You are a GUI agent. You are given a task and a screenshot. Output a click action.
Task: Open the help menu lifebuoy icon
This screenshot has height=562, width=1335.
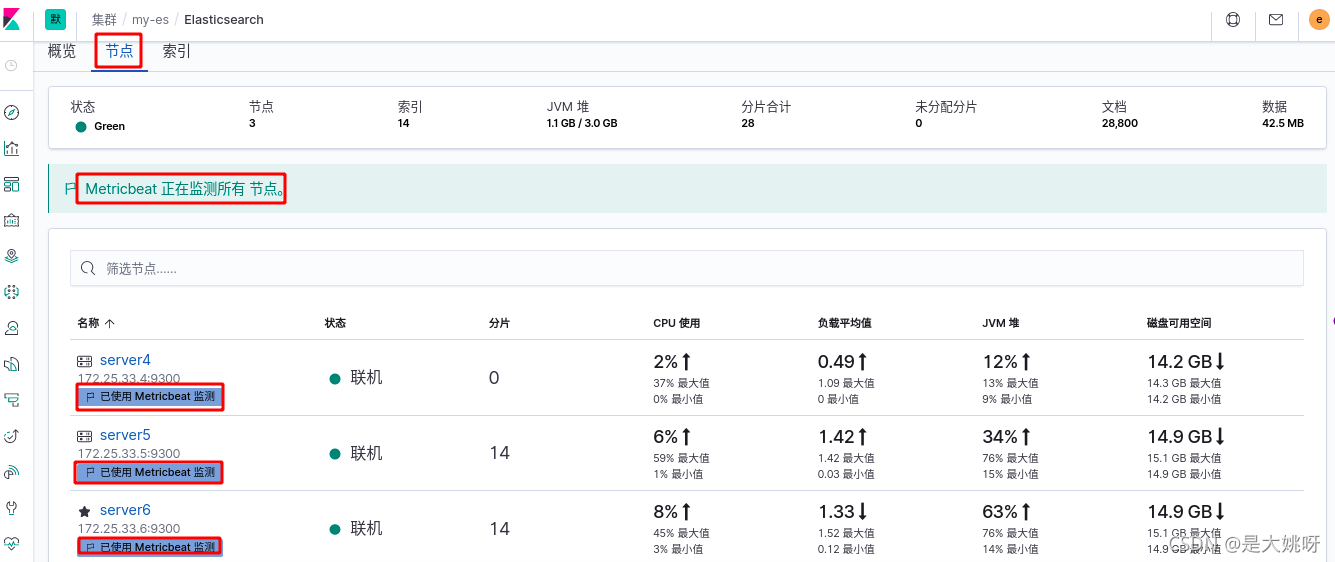[x=1233, y=19]
